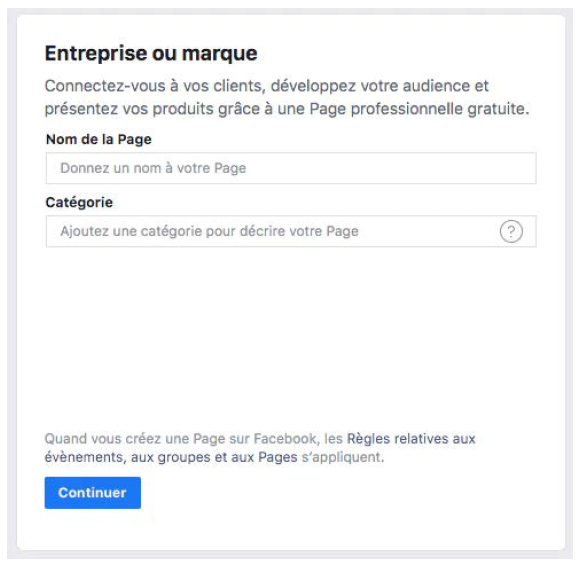Click the Ajoutez une catégorie placeholder text

pyautogui.click(x=209, y=231)
